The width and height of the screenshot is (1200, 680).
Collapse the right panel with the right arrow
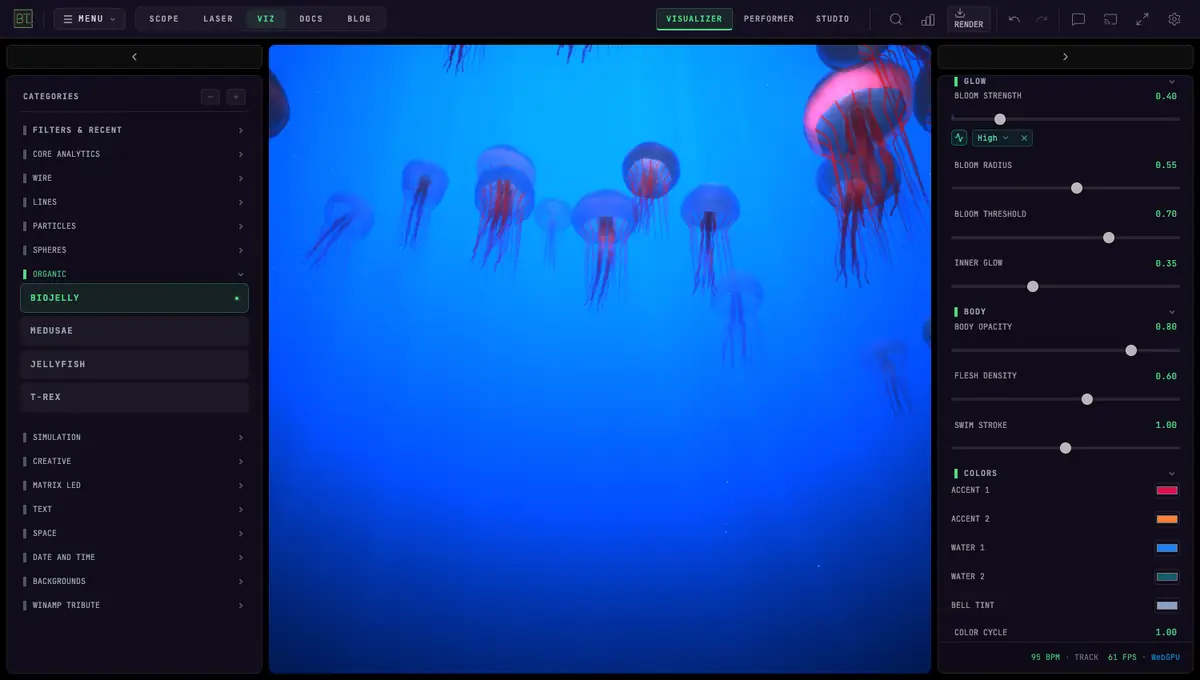pyautogui.click(x=1065, y=57)
